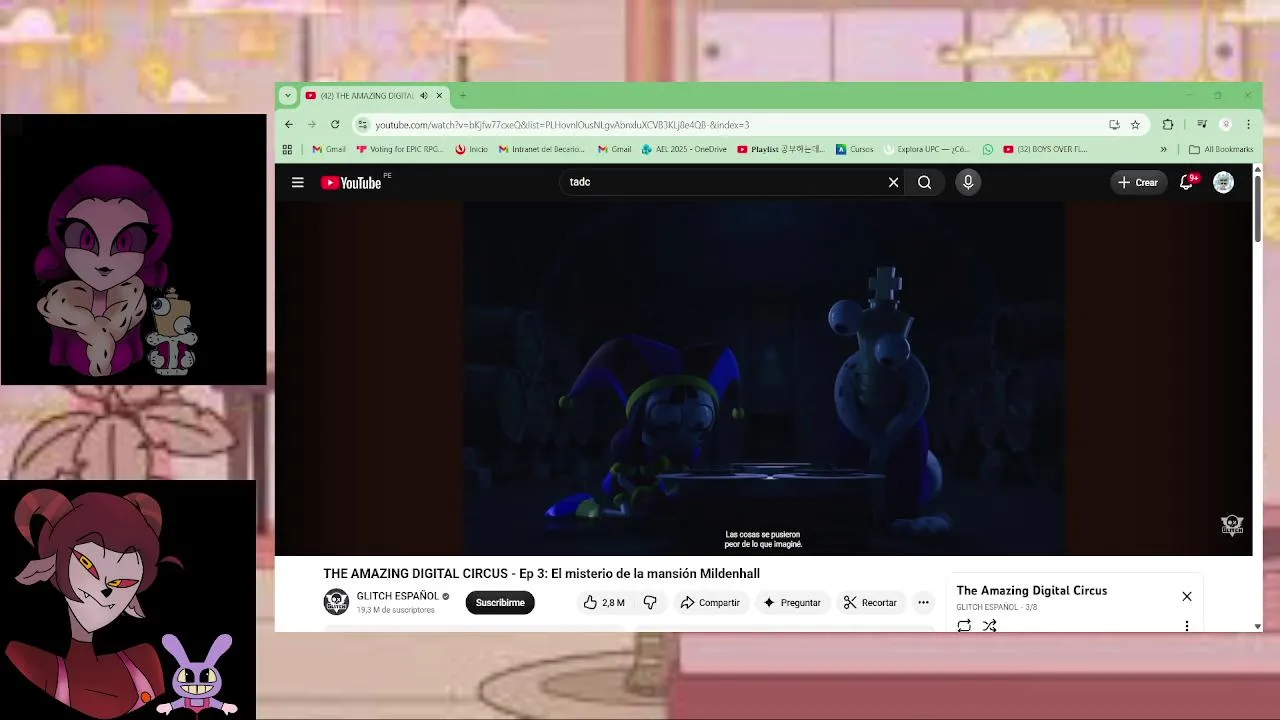Subscribe with the Suscribirme button

(500, 602)
